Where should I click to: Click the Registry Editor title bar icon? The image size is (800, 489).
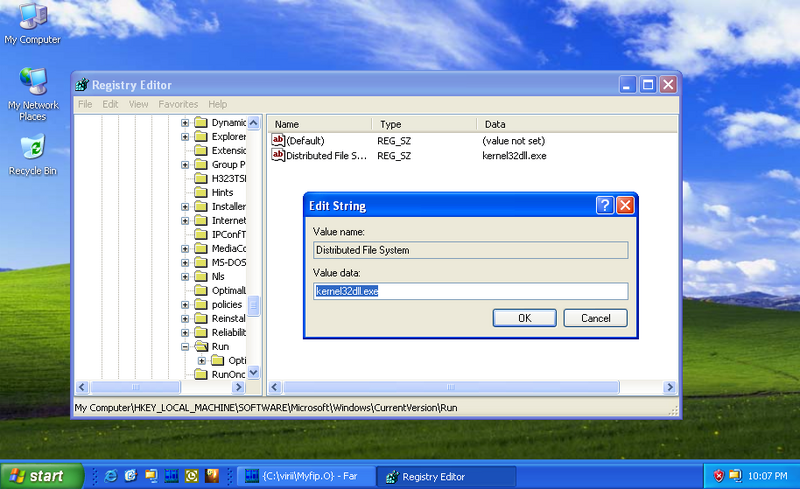click(x=82, y=85)
